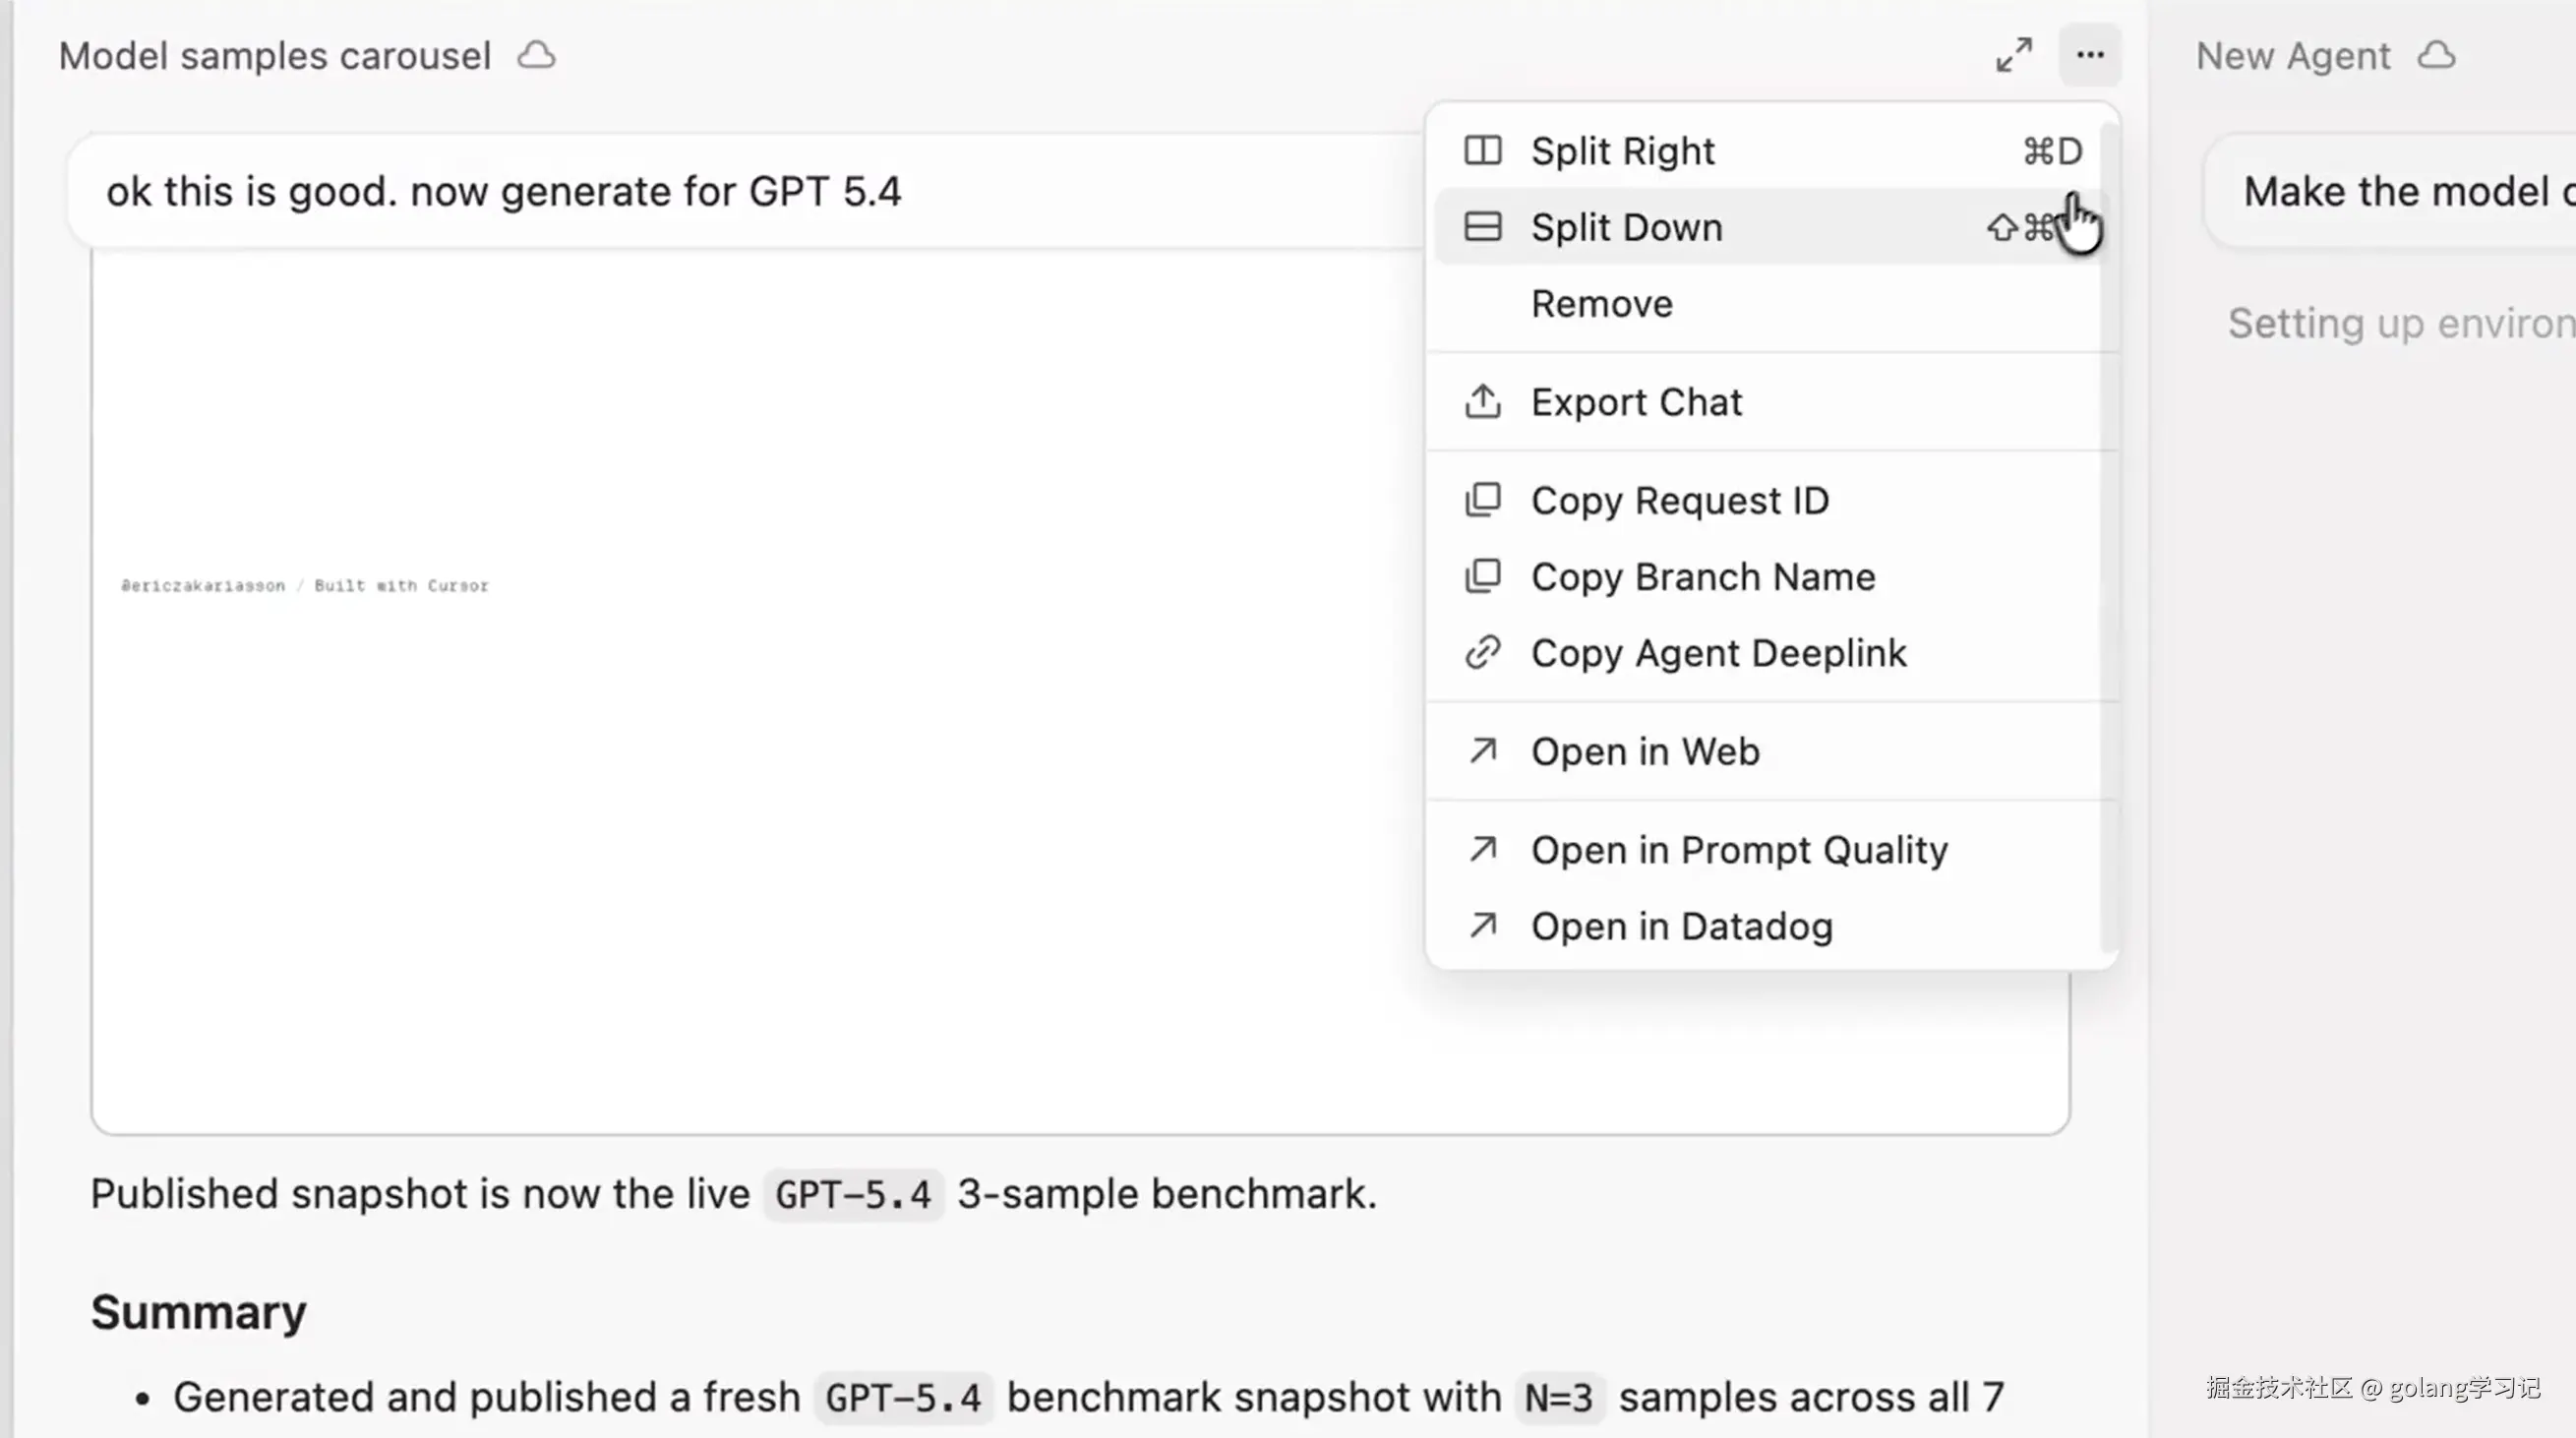
Task: Click the Open in Web arrow icon
Action: 1483,751
